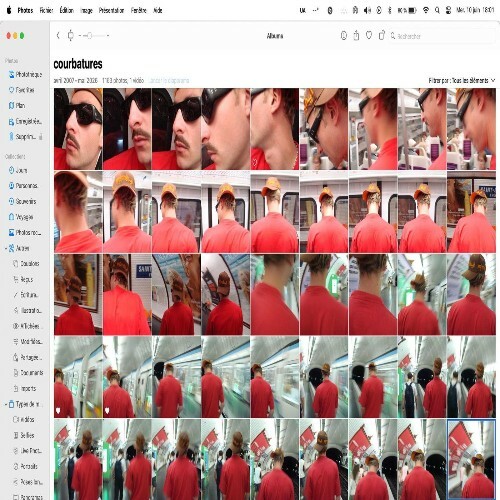Screen dimensions: 500x500
Task: Click the Rechercher search field
Action: pos(441,36)
